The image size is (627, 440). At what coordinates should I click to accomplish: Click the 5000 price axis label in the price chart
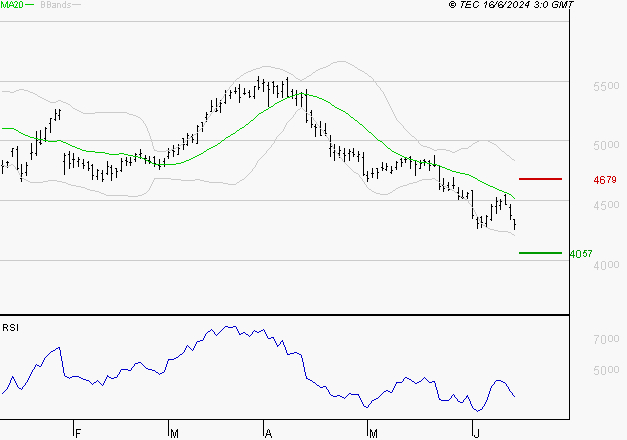(606, 145)
